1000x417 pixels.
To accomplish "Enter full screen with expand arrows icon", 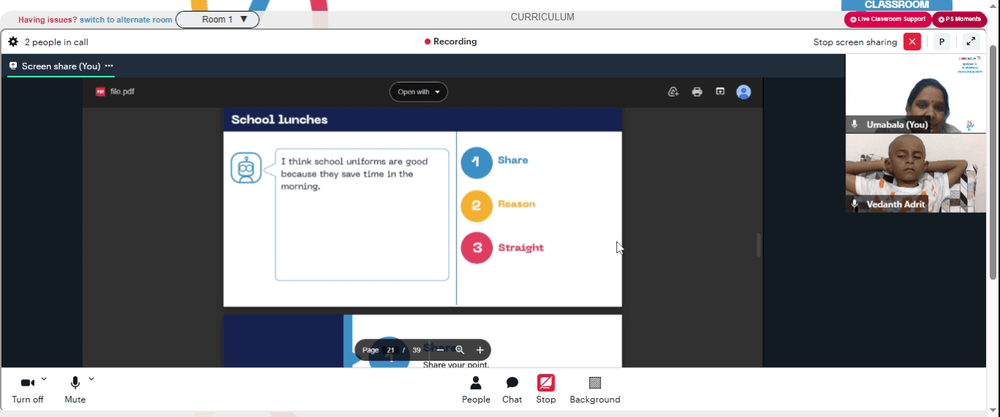I will tap(971, 42).
